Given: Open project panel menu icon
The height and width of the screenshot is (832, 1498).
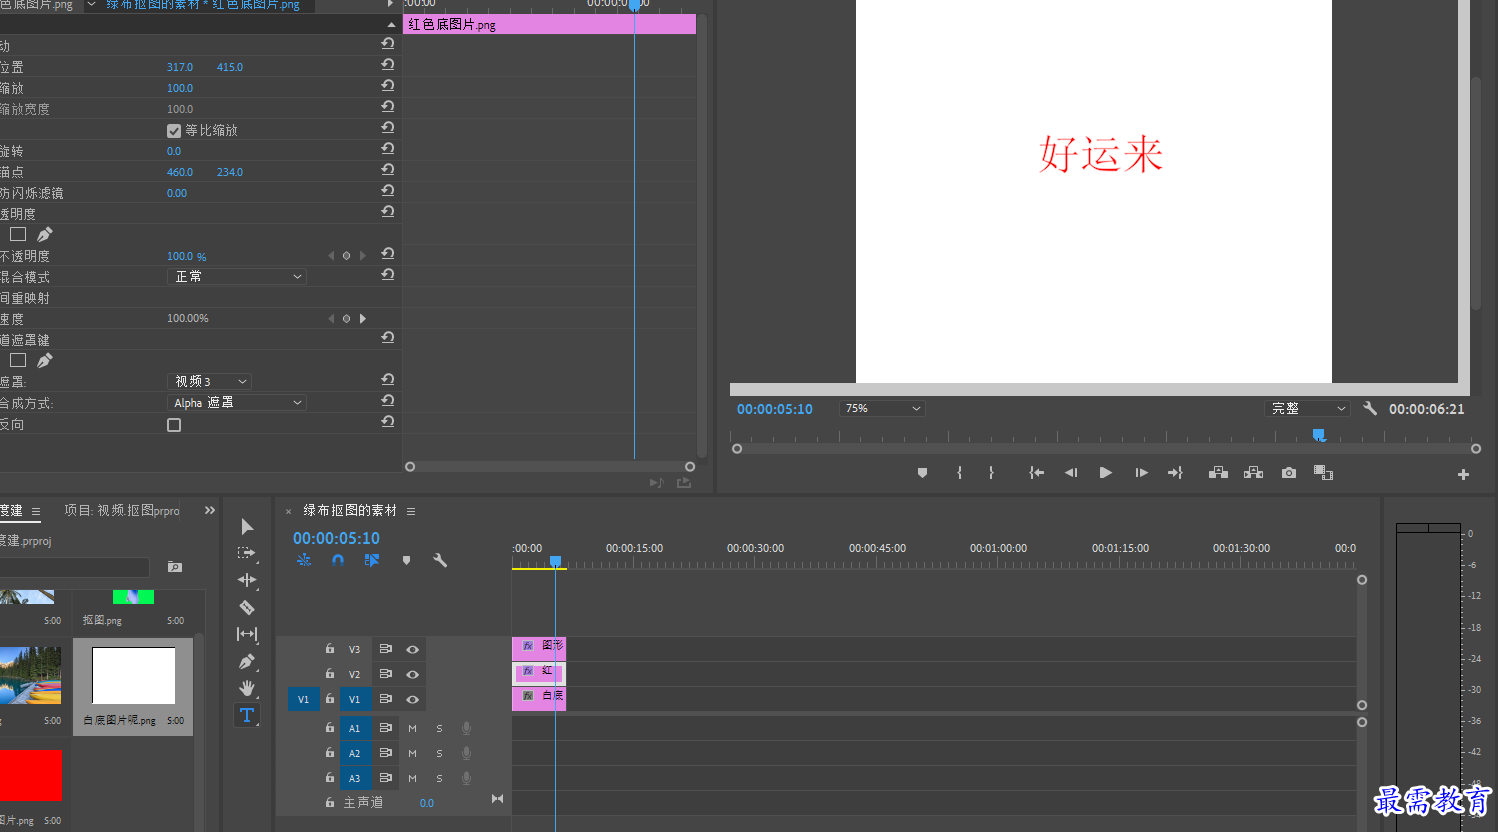Looking at the screenshot, I should (x=36, y=511).
